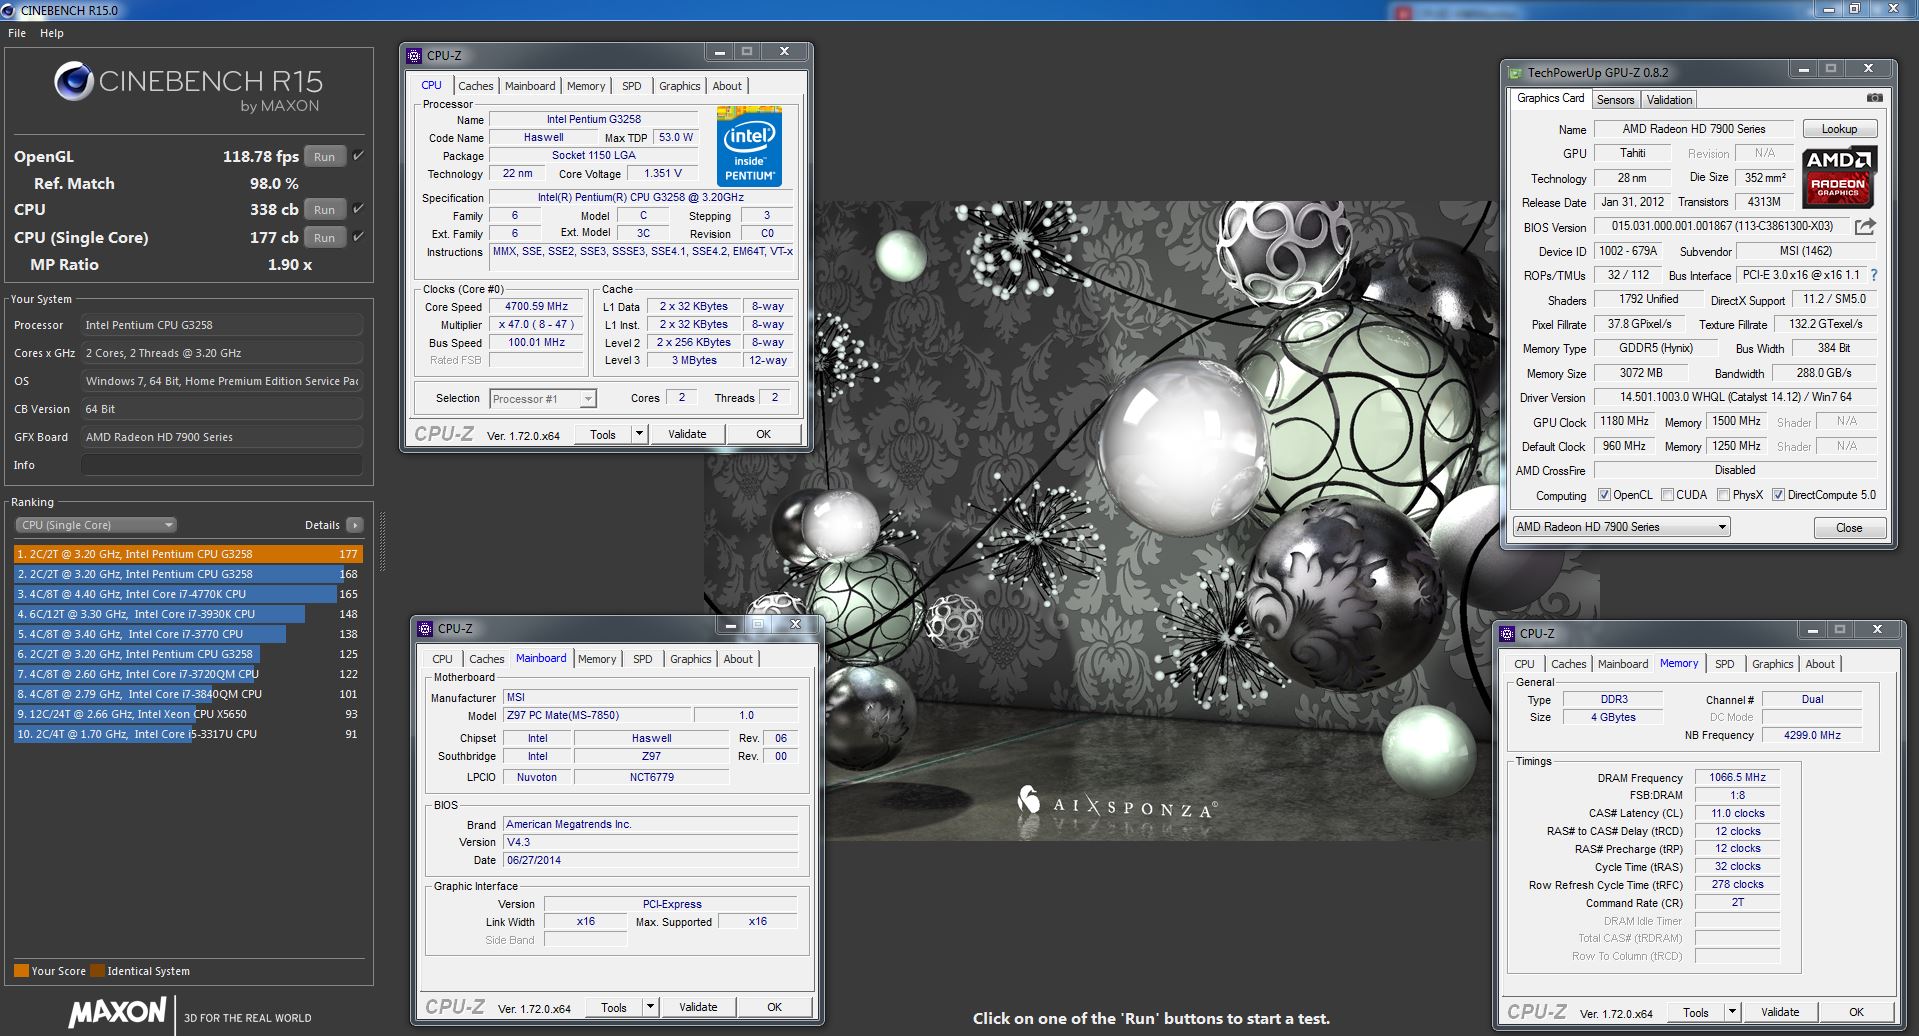Click the Core Speed 4700.59 MHz value
This screenshot has width=1919, height=1036.
[536, 307]
